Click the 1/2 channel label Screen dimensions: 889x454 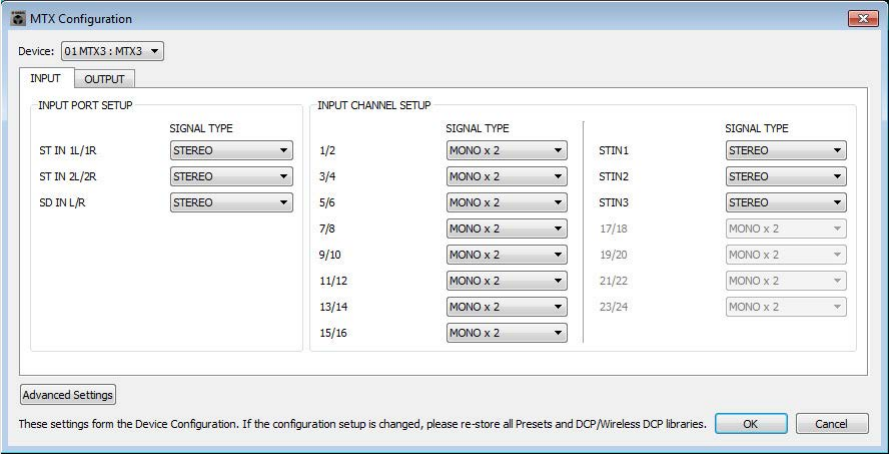coord(327,151)
